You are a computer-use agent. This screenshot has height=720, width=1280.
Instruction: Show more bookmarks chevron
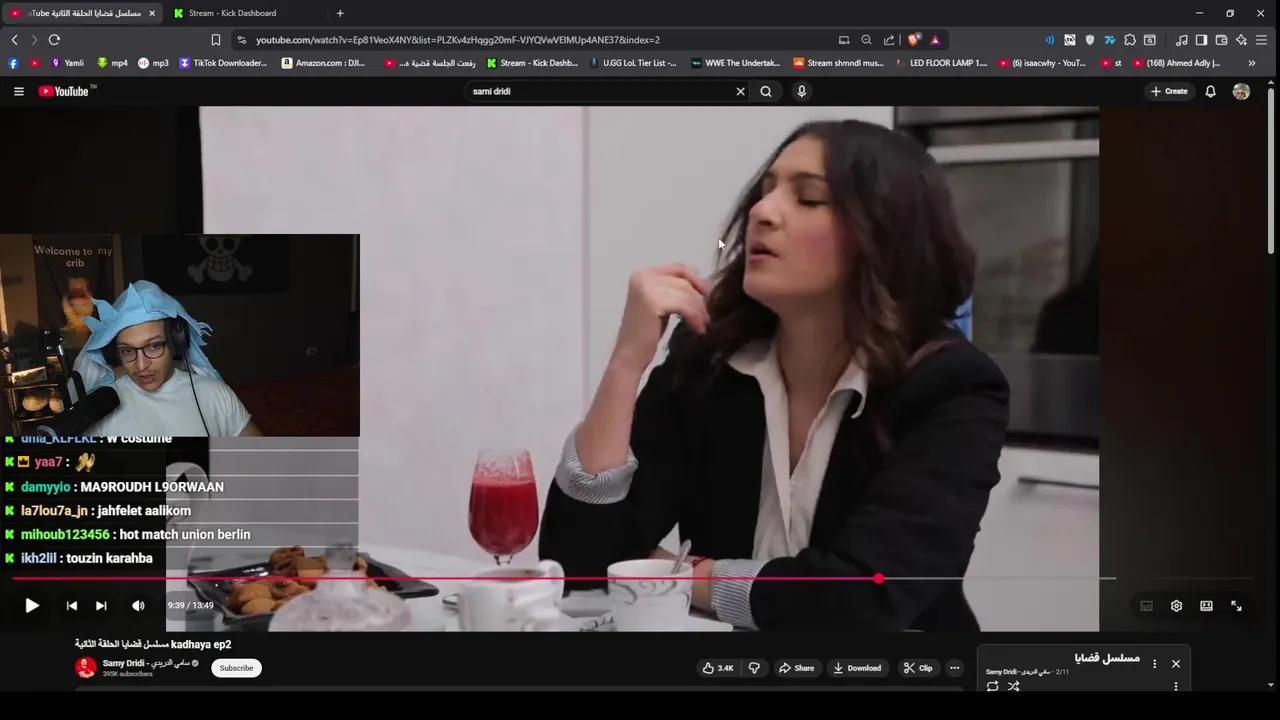pos(1251,63)
